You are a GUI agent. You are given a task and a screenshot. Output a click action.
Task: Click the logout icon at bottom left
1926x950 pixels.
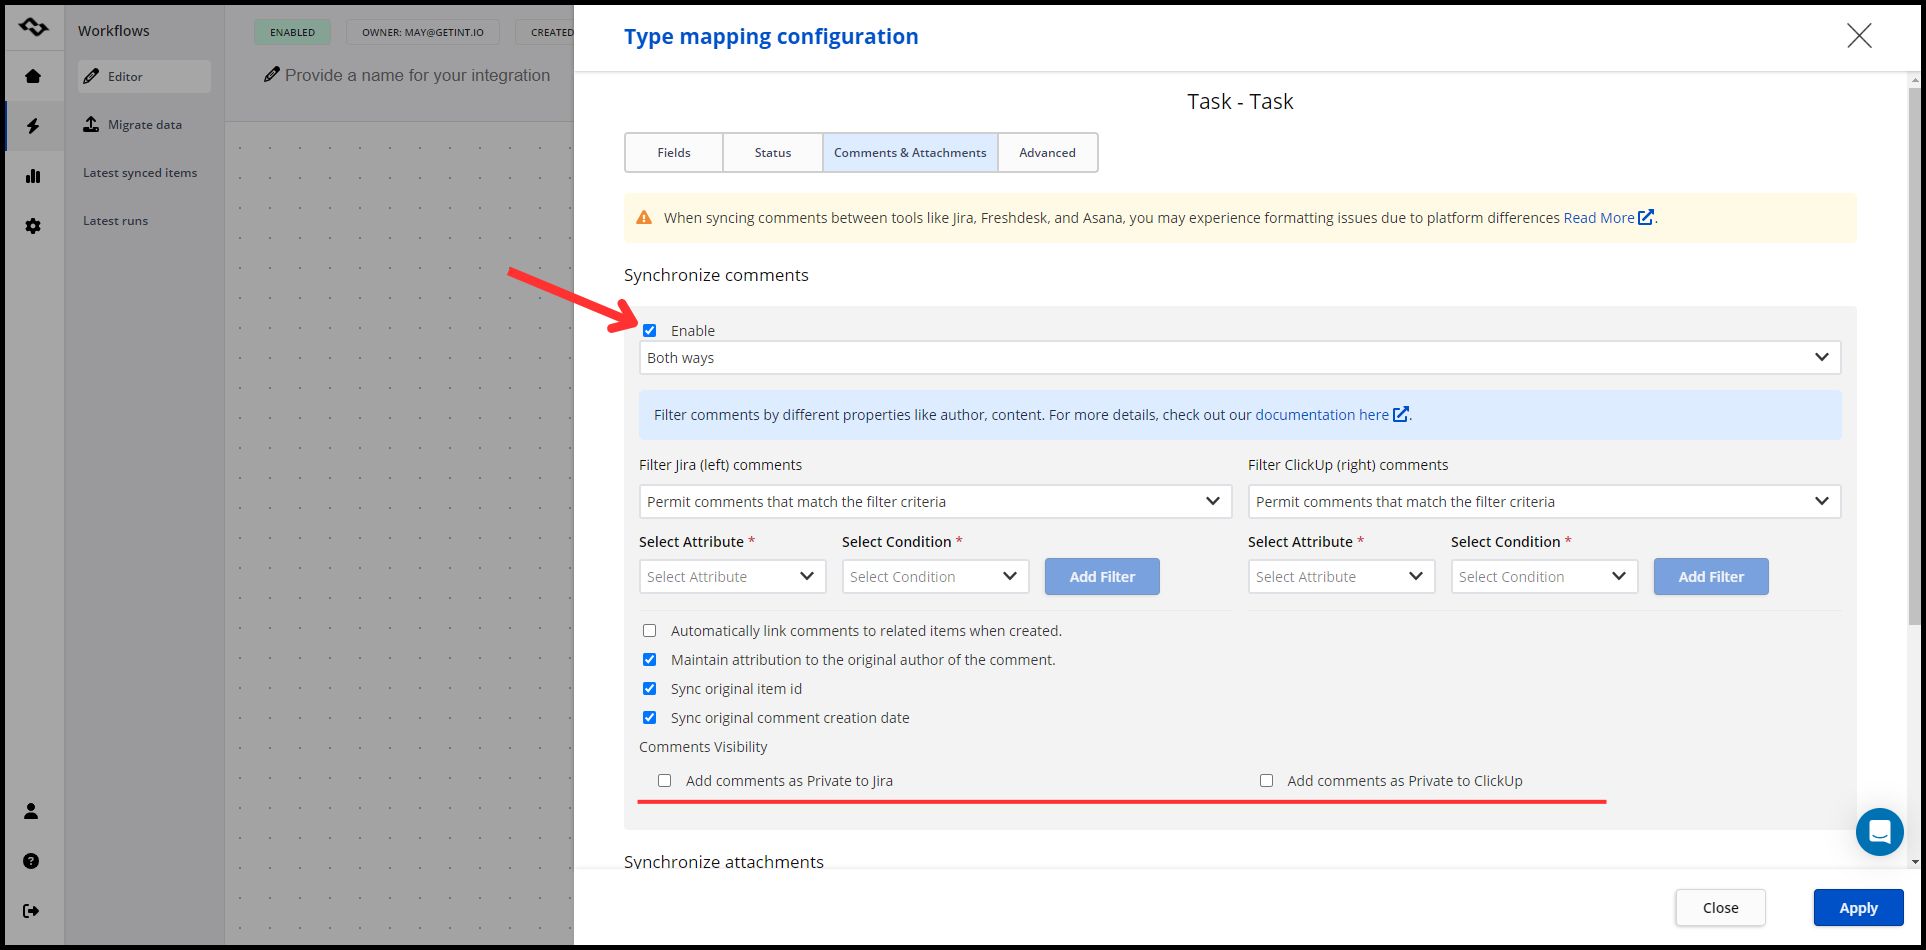pos(31,911)
